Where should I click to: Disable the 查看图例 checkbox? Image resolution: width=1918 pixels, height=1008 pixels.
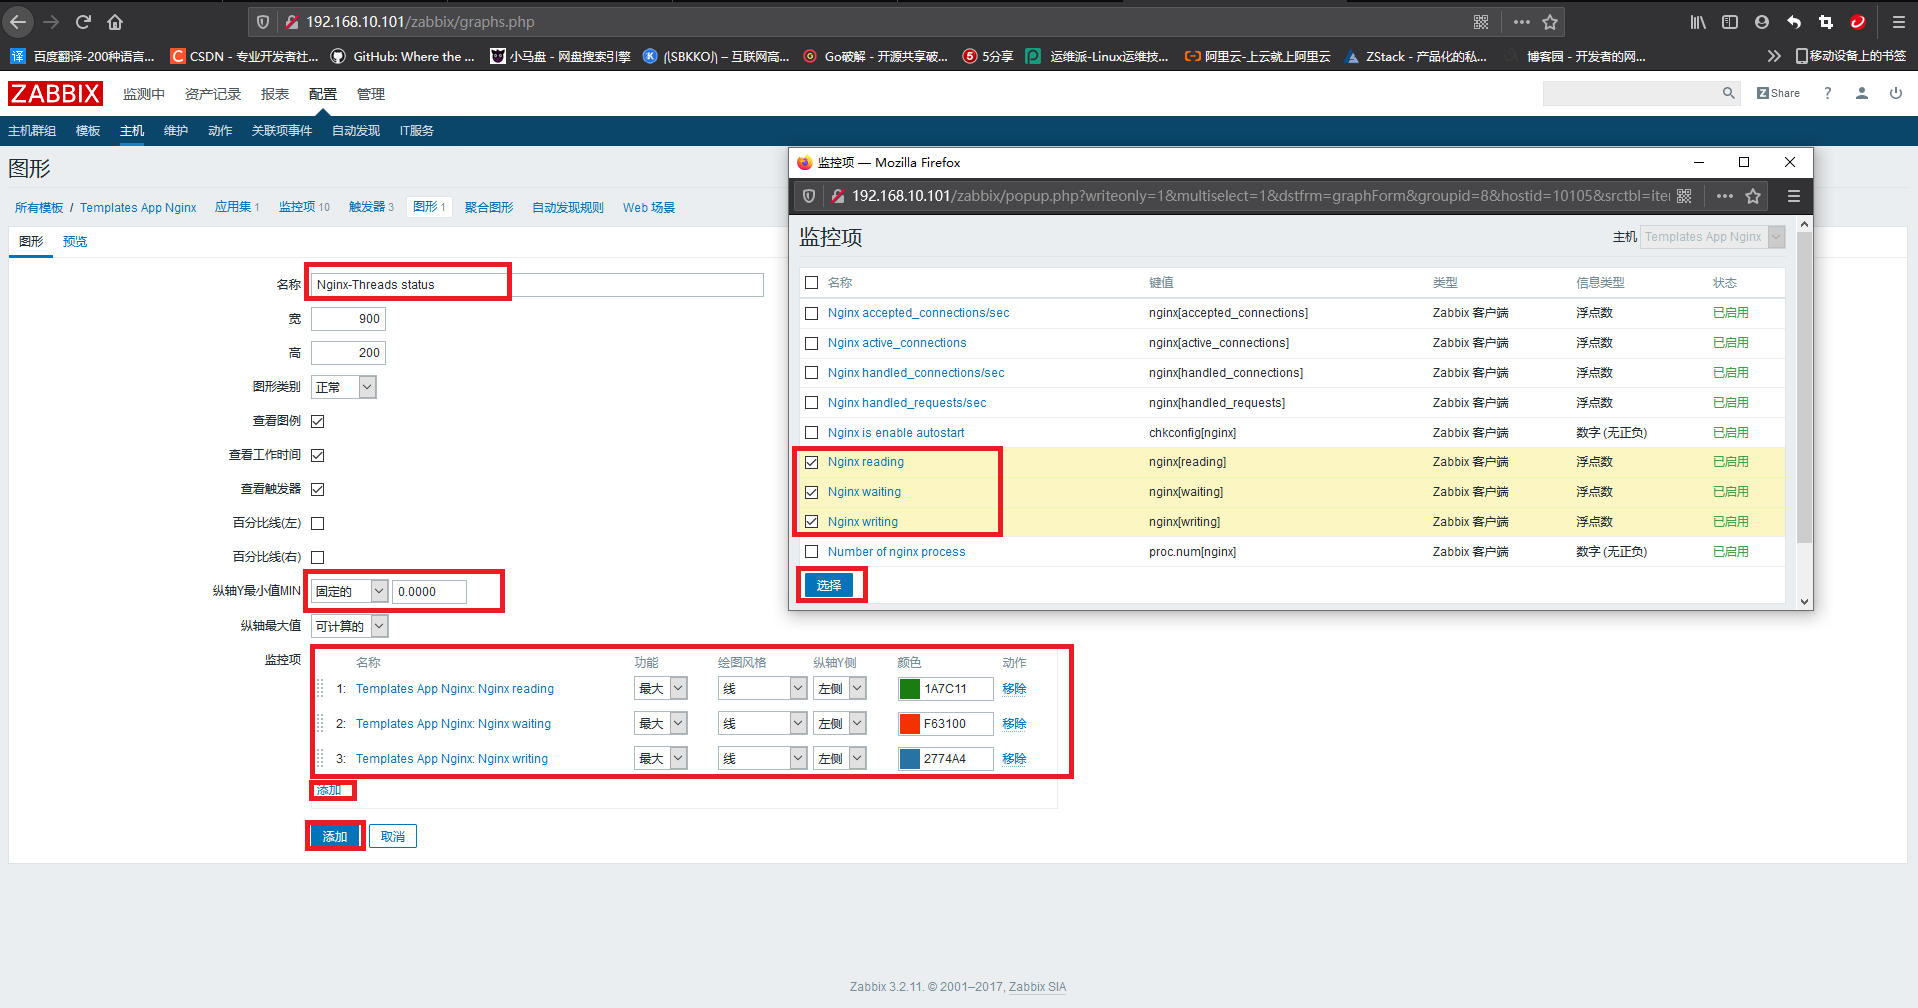coord(318,421)
